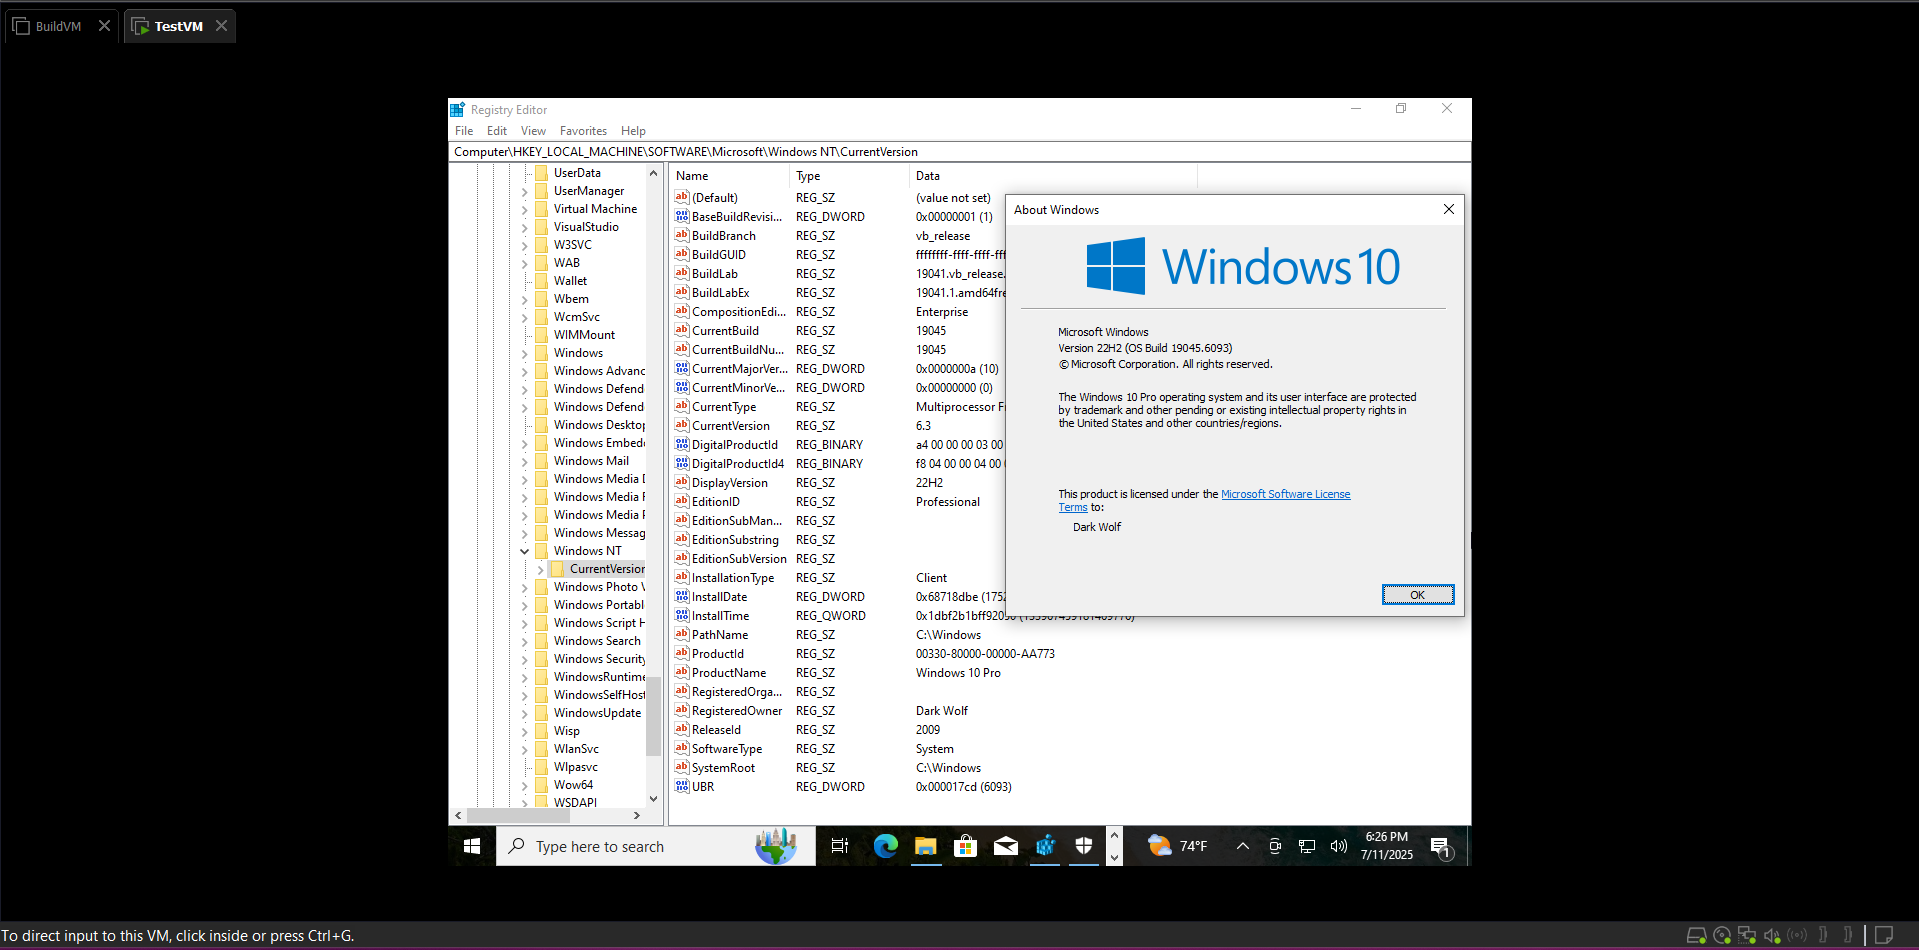This screenshot has width=1919, height=950.
Task: Click the taskbar clock showing 6:26 PM
Action: [1387, 846]
